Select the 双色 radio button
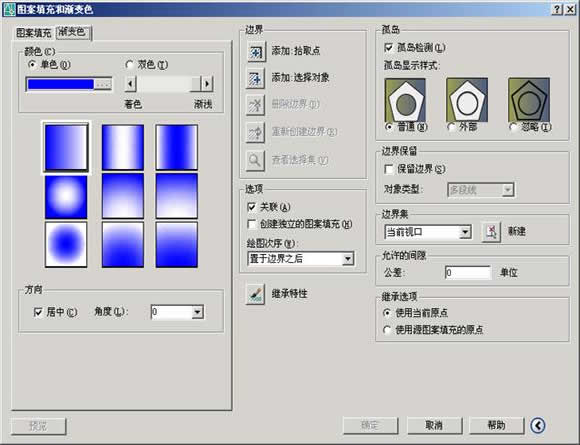Viewport: 580px width, 445px height. click(129, 65)
